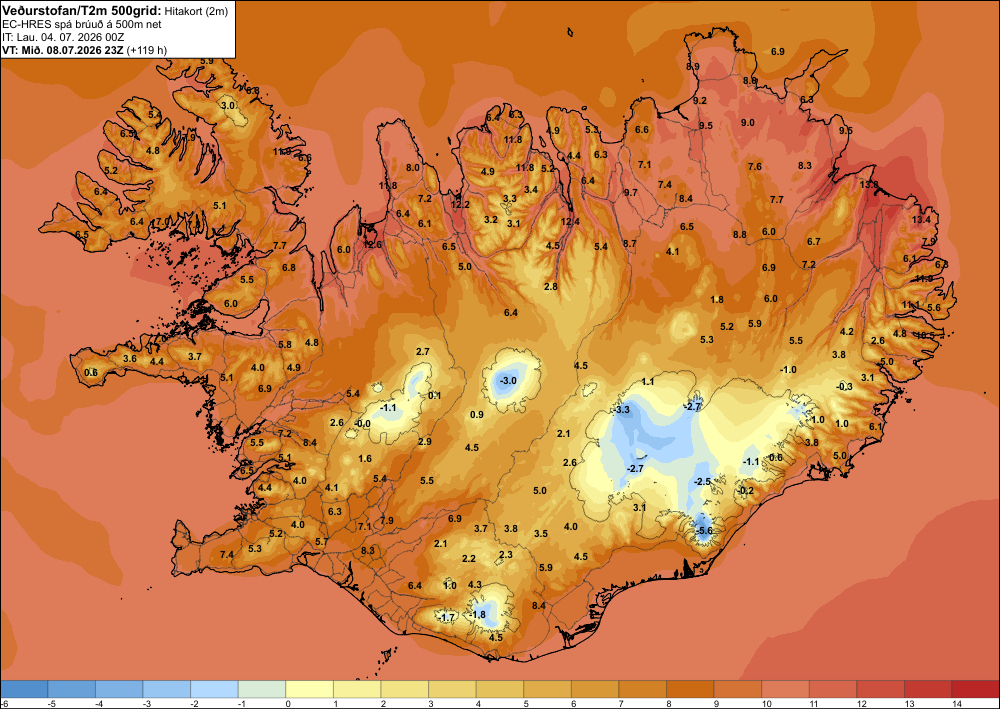Select the 2.8 temperature reading
The width and height of the screenshot is (1000, 709).
550,287
